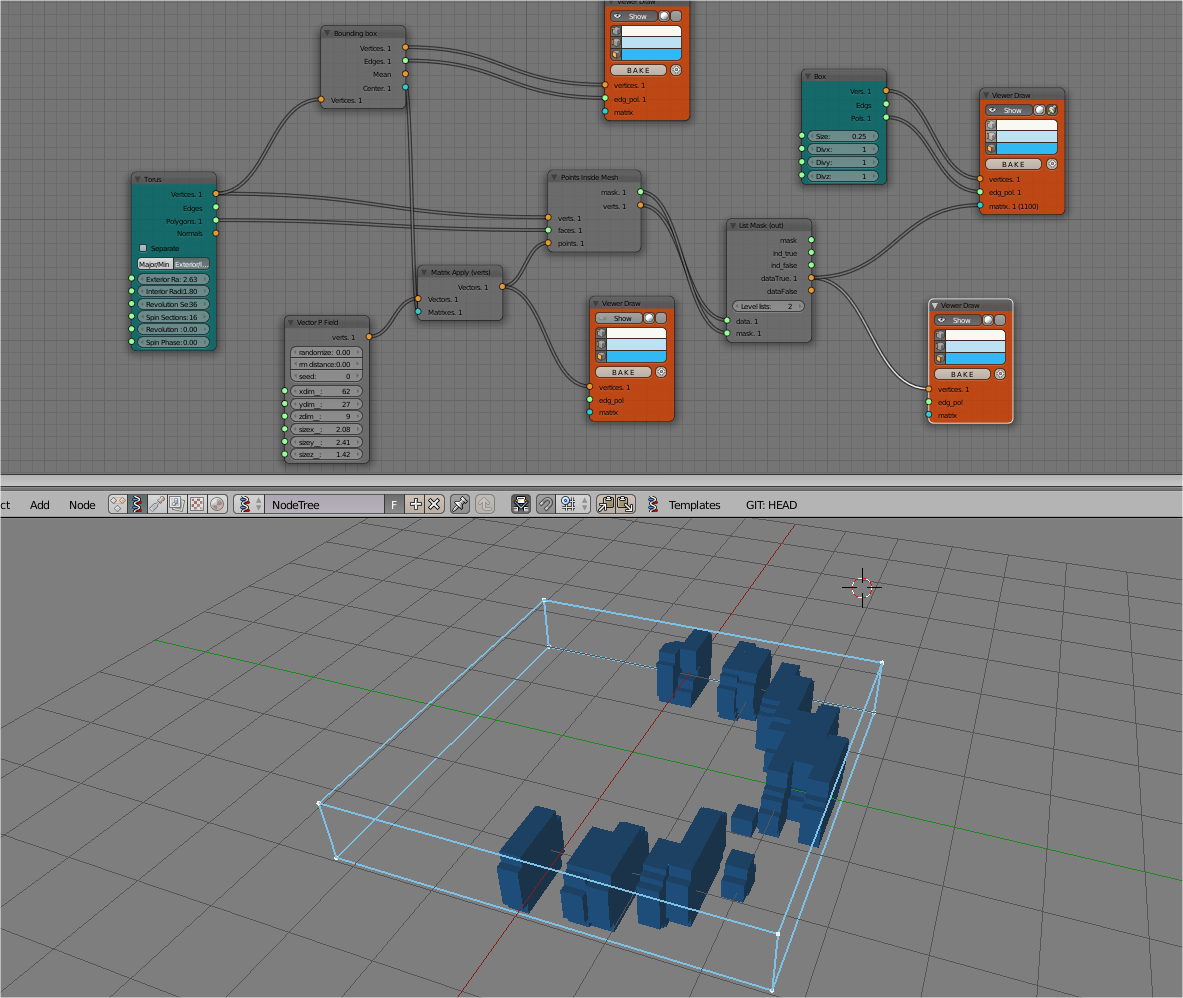Toggle Show in top right Viewer Draw
The image size is (1183, 998).
point(1009,110)
